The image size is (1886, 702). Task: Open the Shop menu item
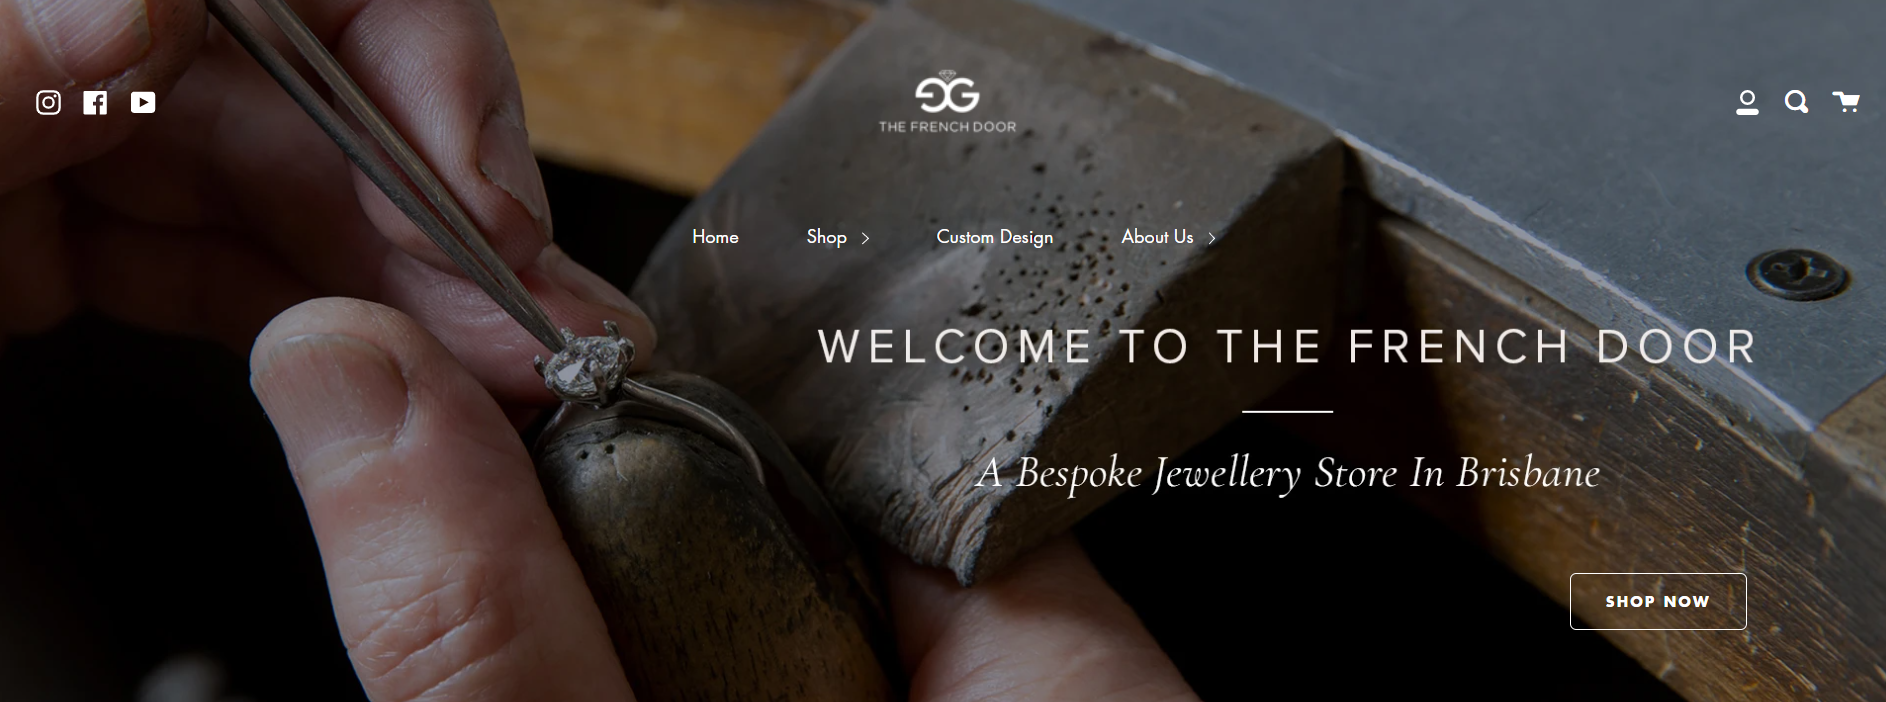click(x=826, y=237)
